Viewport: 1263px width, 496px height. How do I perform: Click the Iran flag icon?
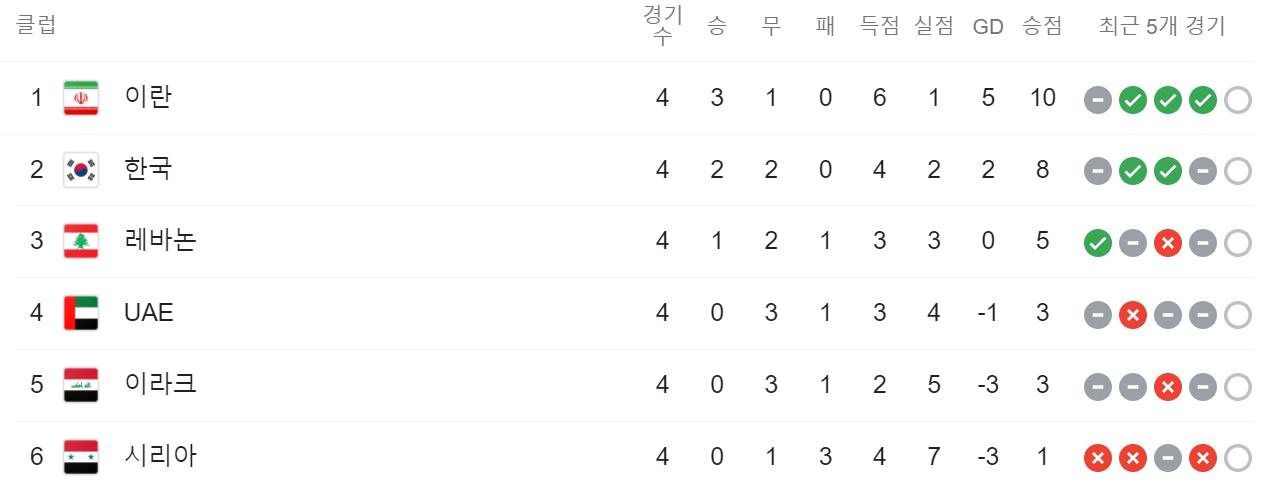pos(80,98)
